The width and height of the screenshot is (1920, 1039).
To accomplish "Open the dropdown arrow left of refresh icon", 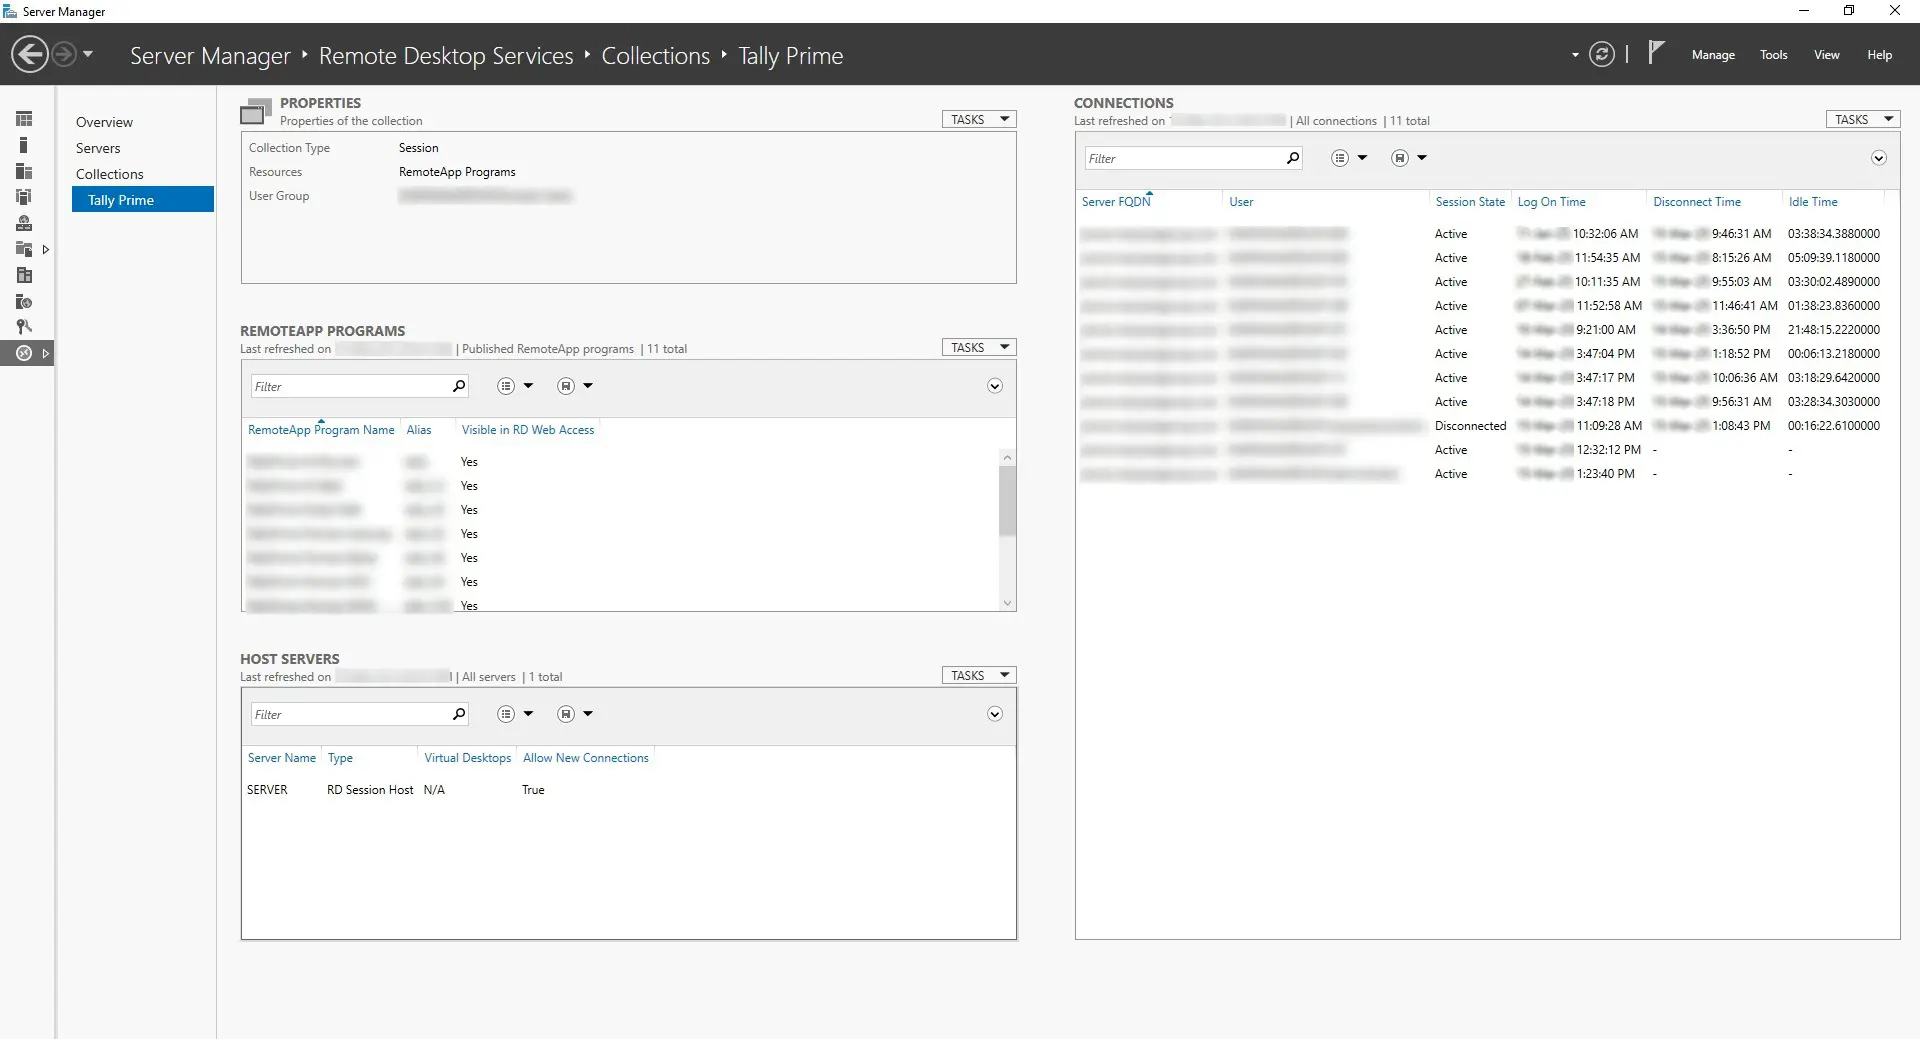I will (x=1575, y=55).
